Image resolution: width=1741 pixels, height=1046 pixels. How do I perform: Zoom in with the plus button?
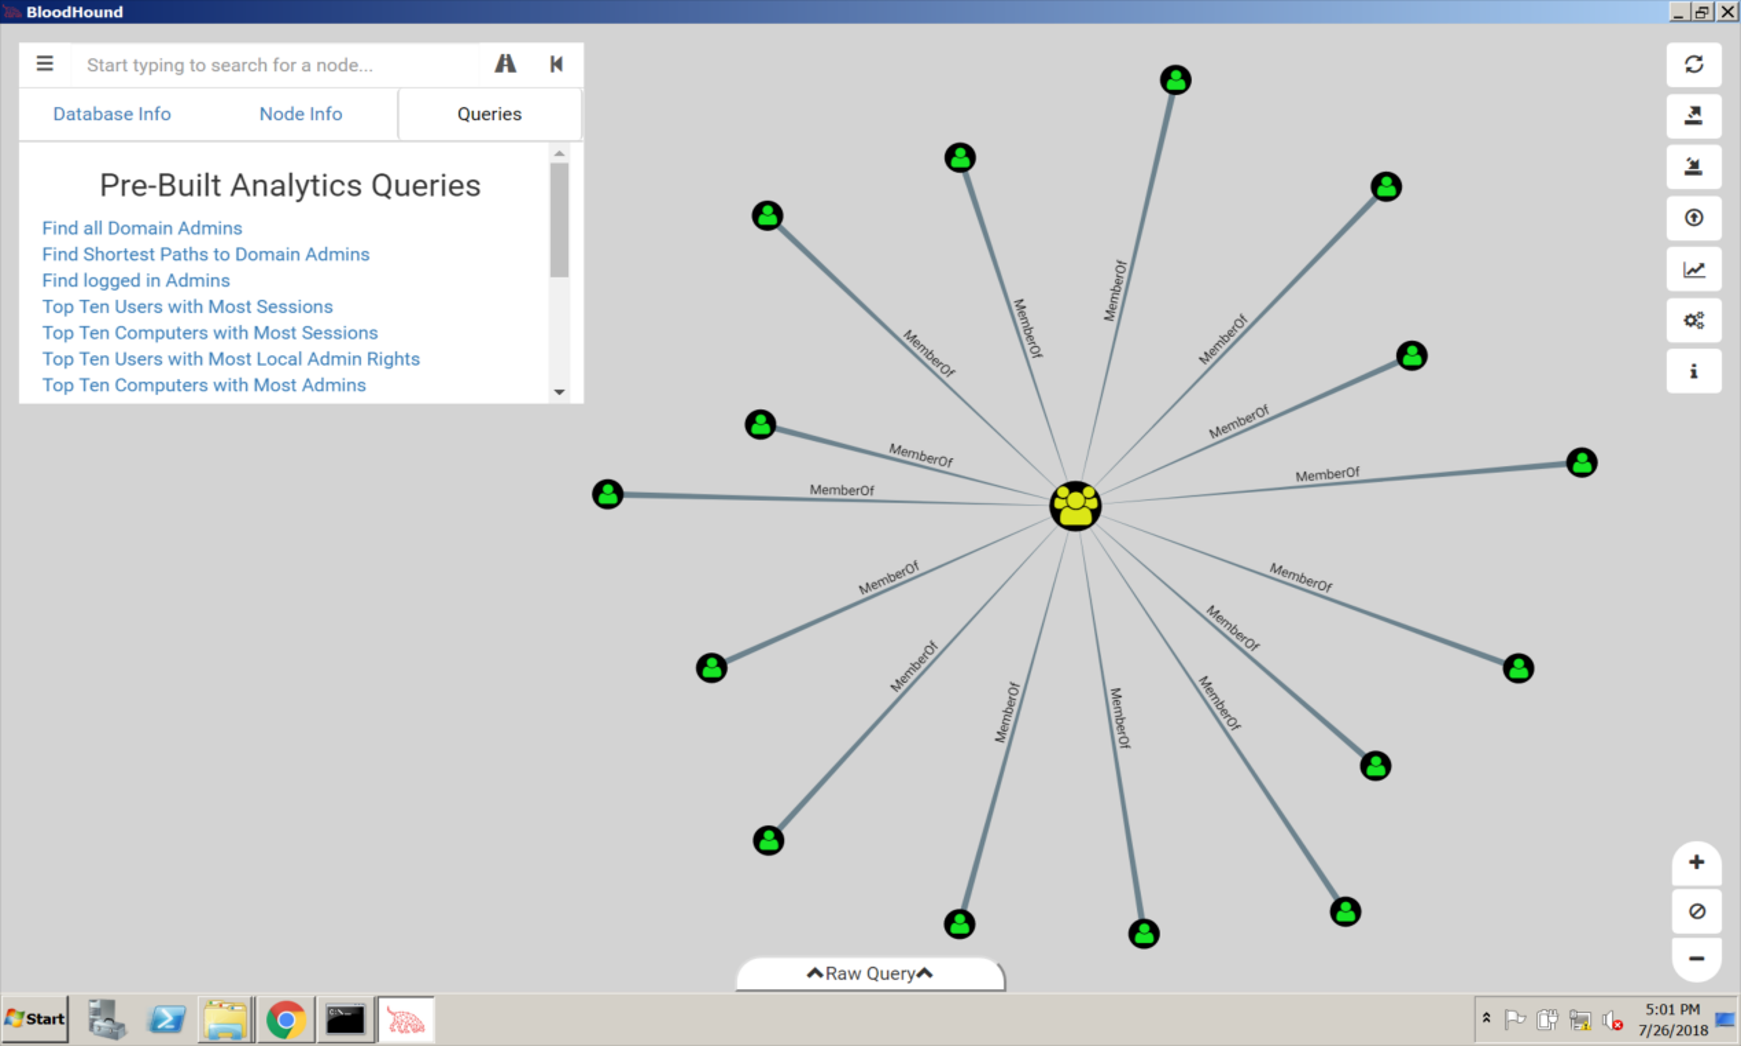(1696, 862)
